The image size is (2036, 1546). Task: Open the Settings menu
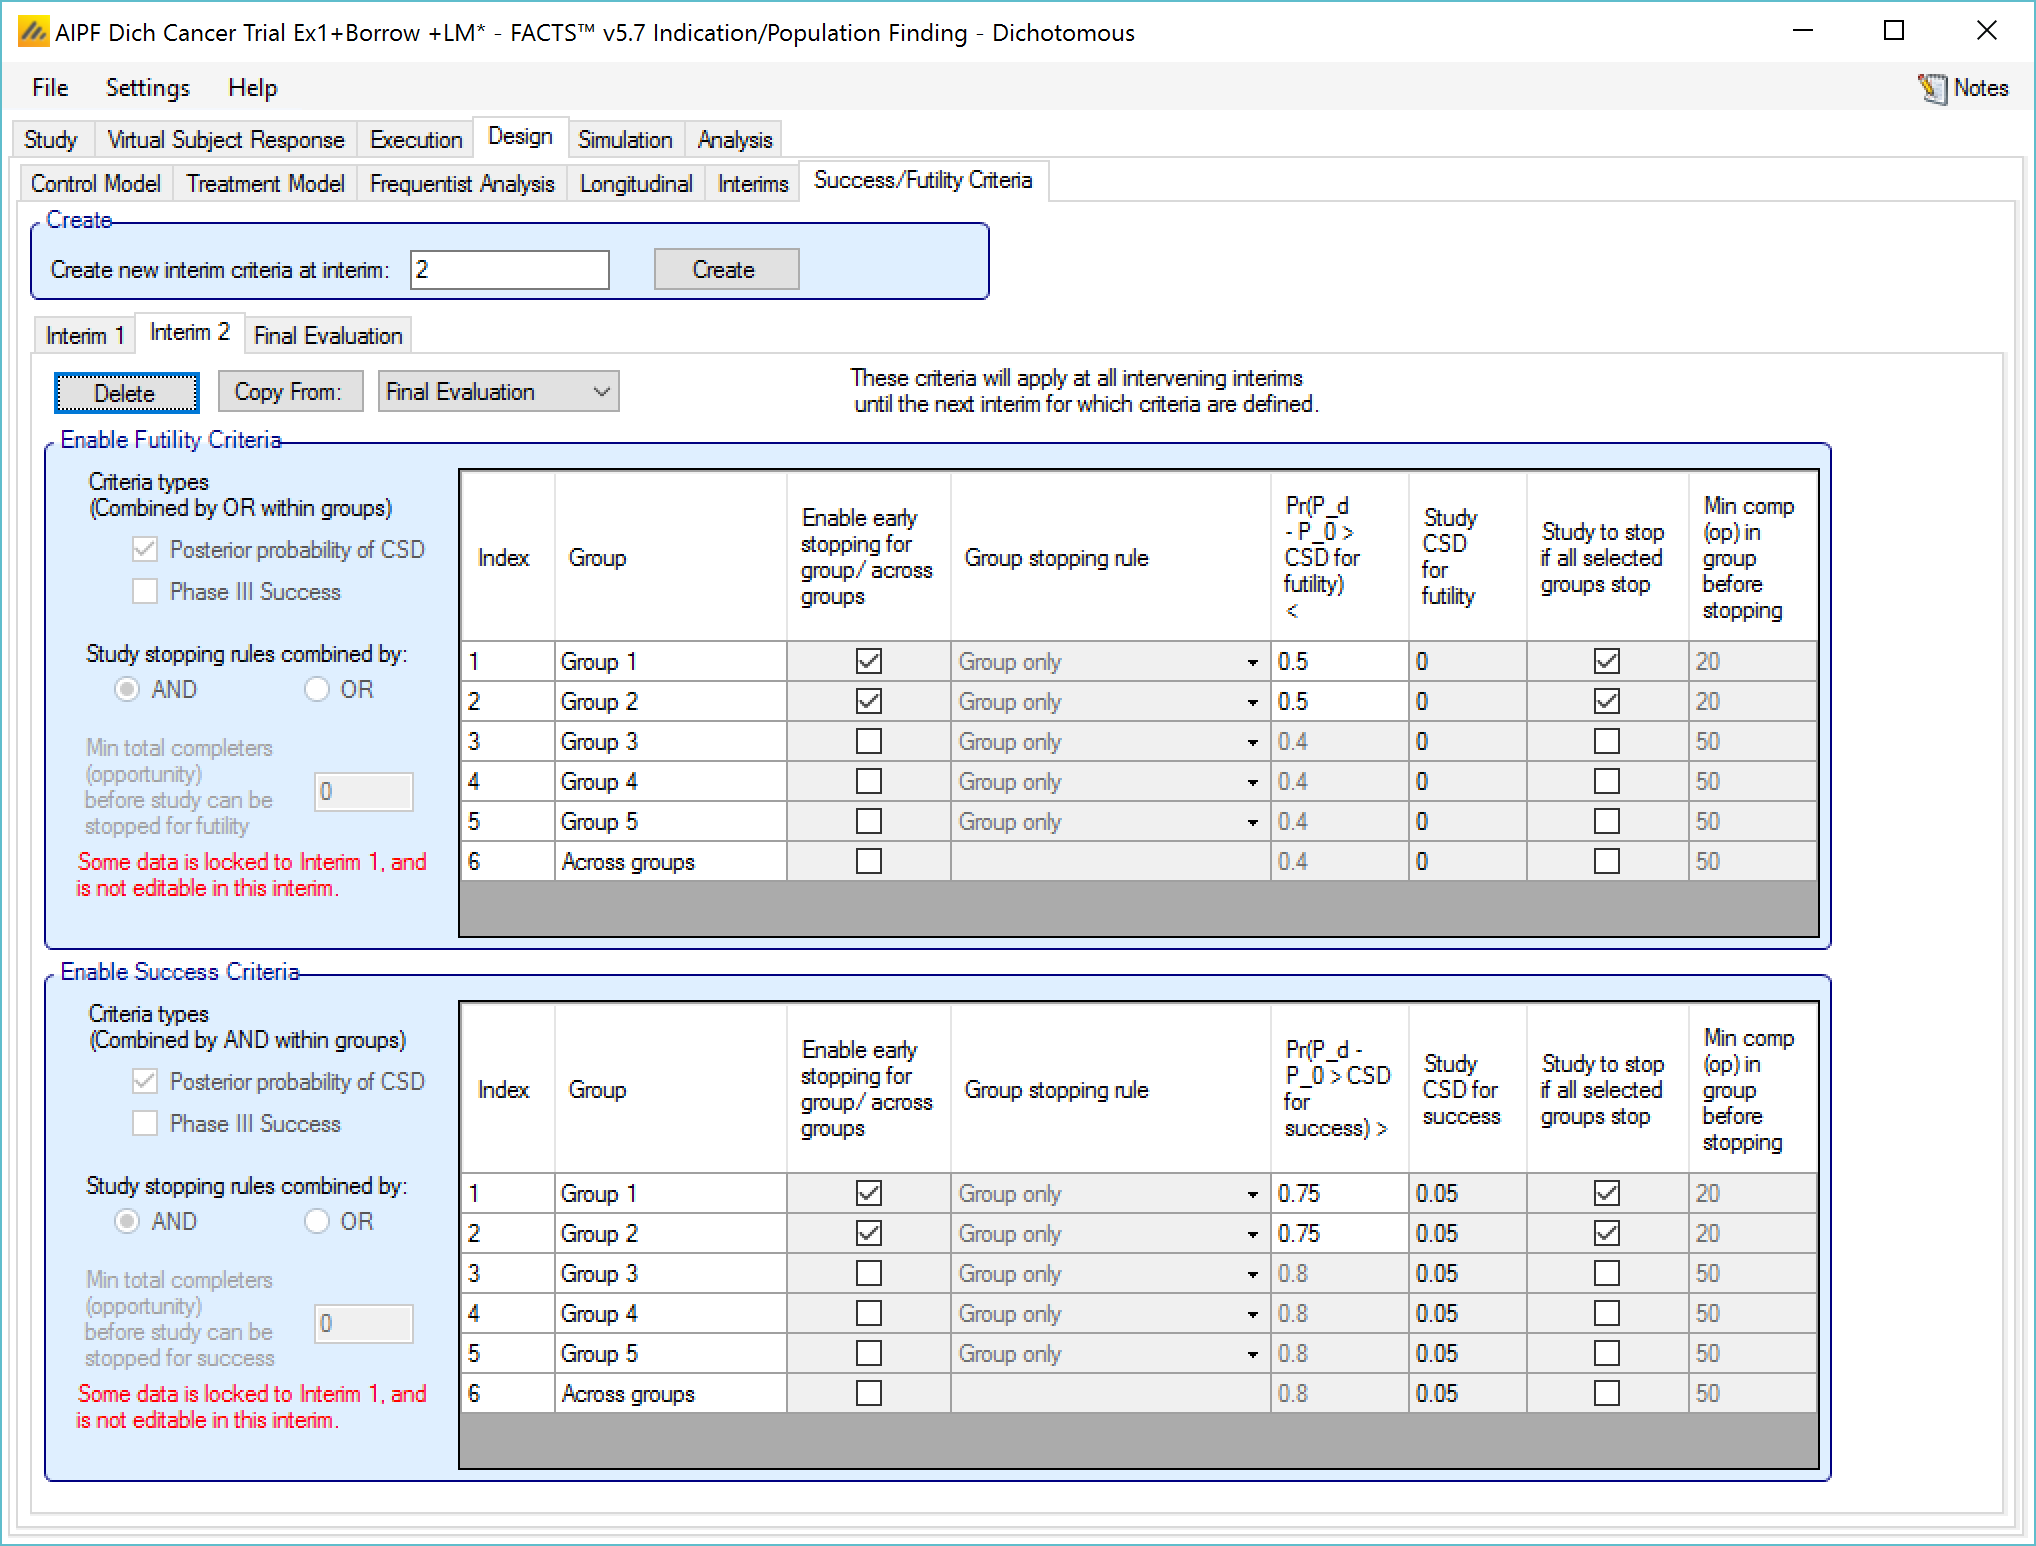147,88
